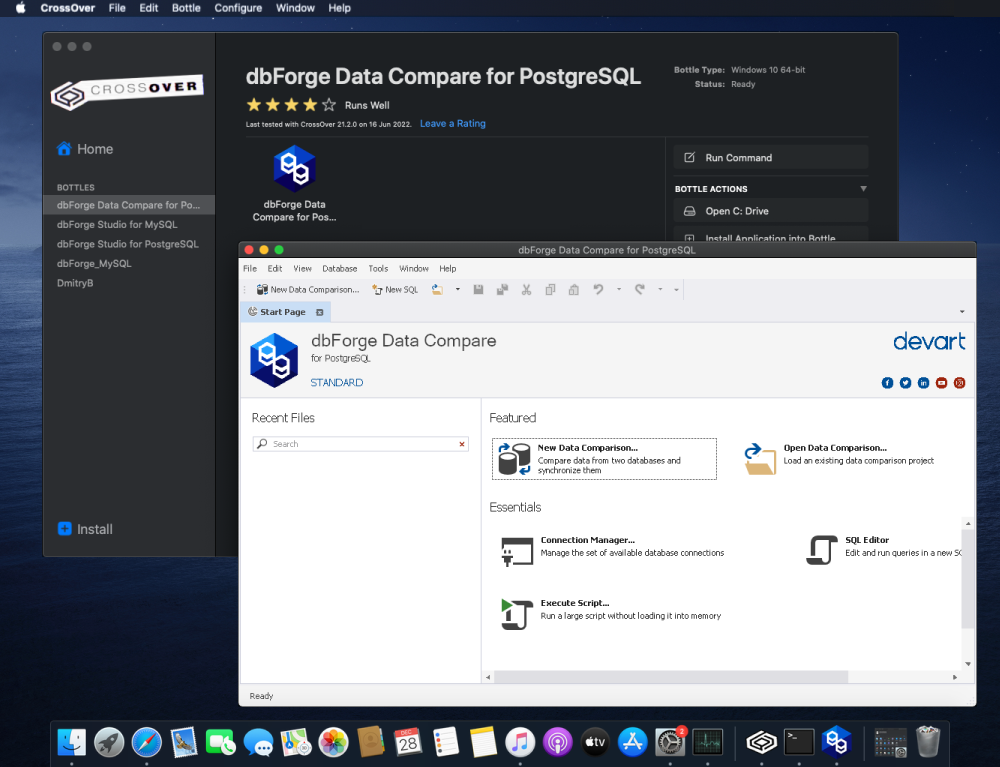Start a New Data Comparison from Featured
The width and height of the screenshot is (1000, 767).
click(605, 458)
